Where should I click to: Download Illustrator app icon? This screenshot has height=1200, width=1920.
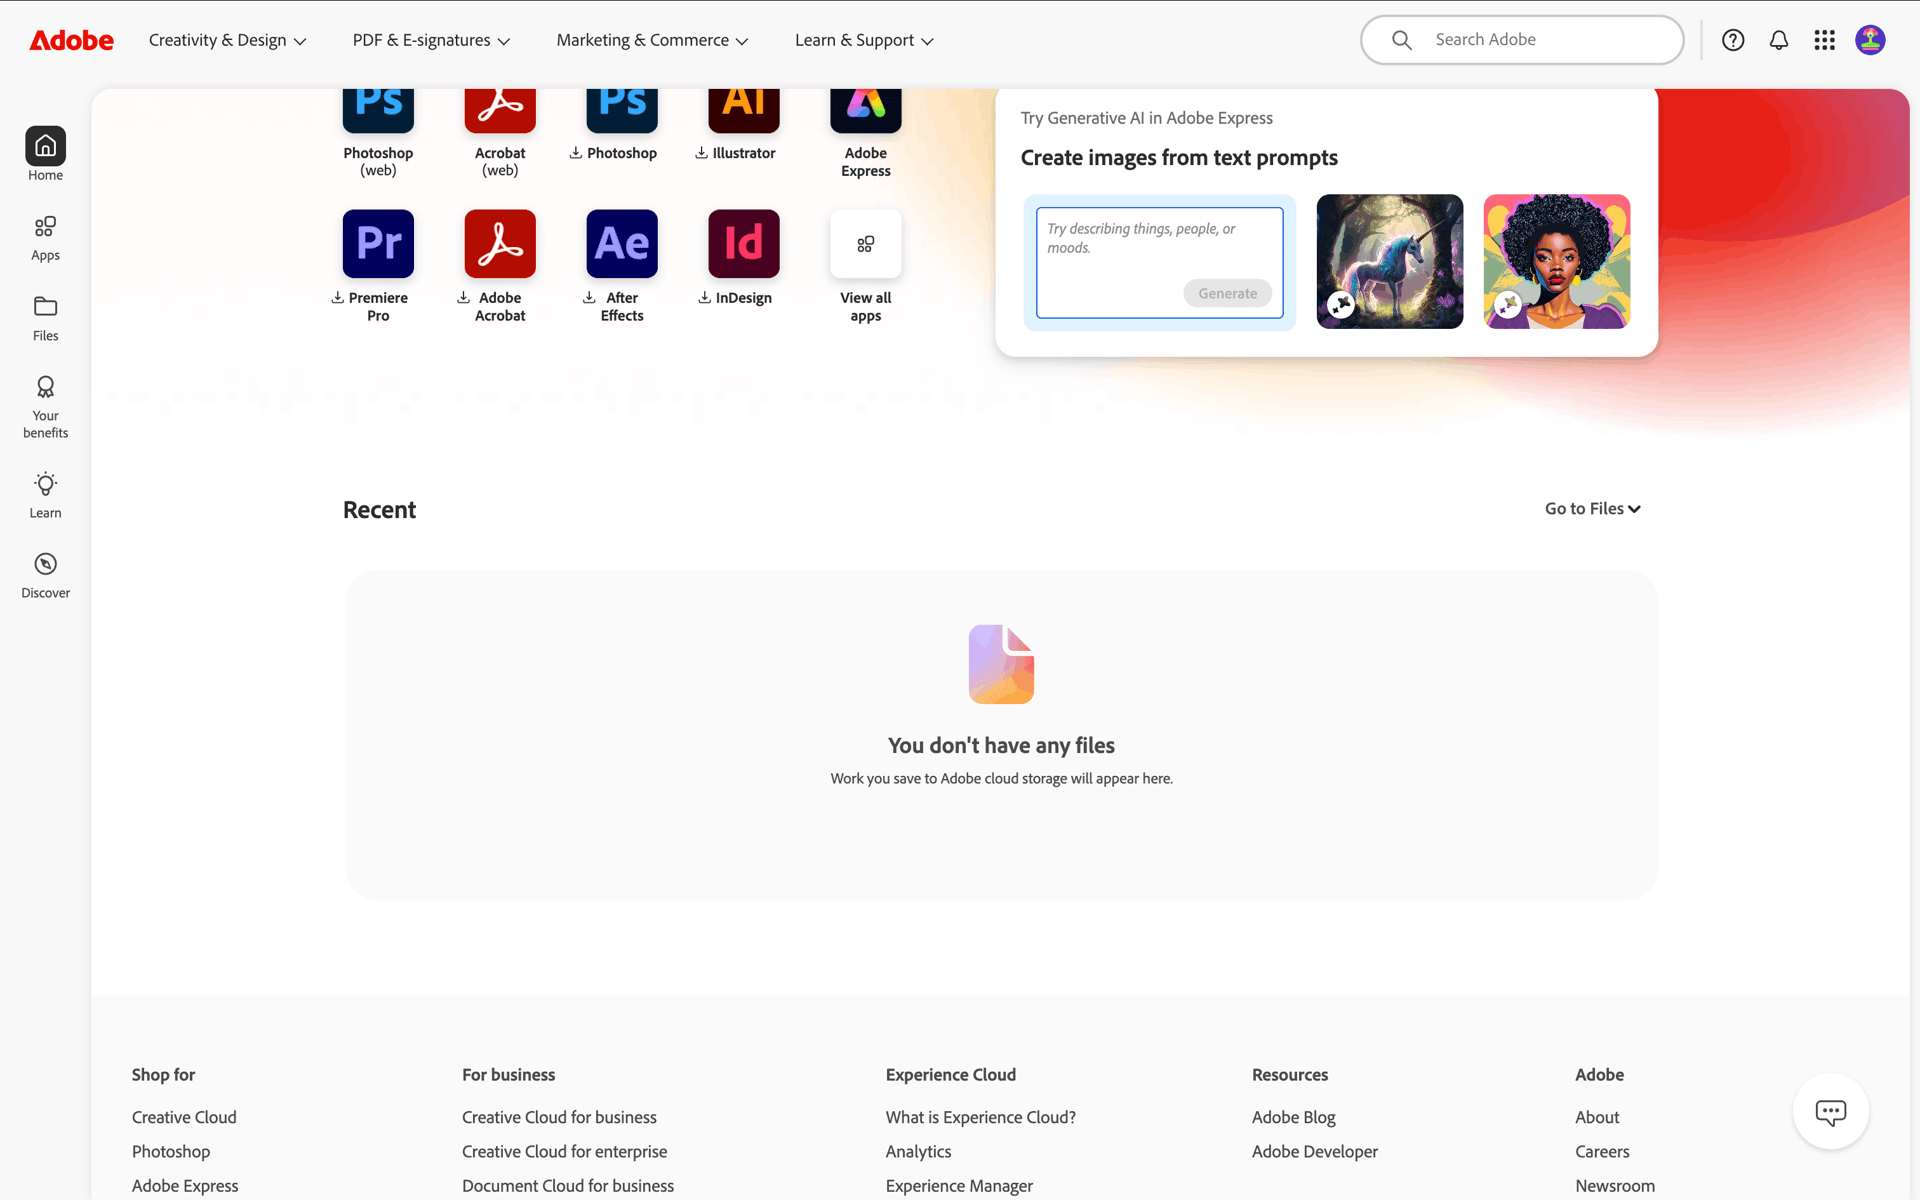[744, 110]
